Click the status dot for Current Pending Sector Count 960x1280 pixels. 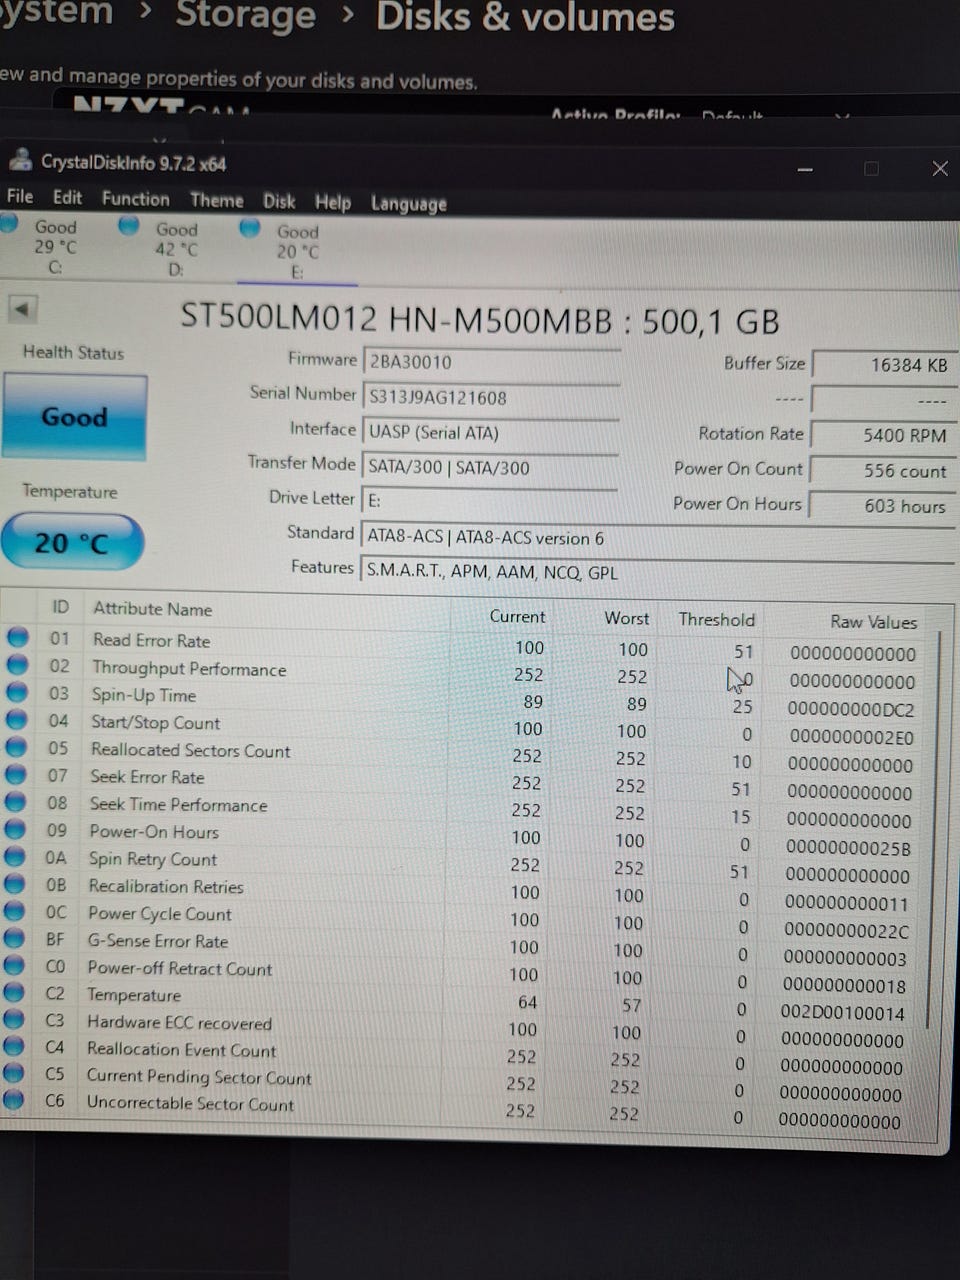pyautogui.click(x=13, y=1073)
